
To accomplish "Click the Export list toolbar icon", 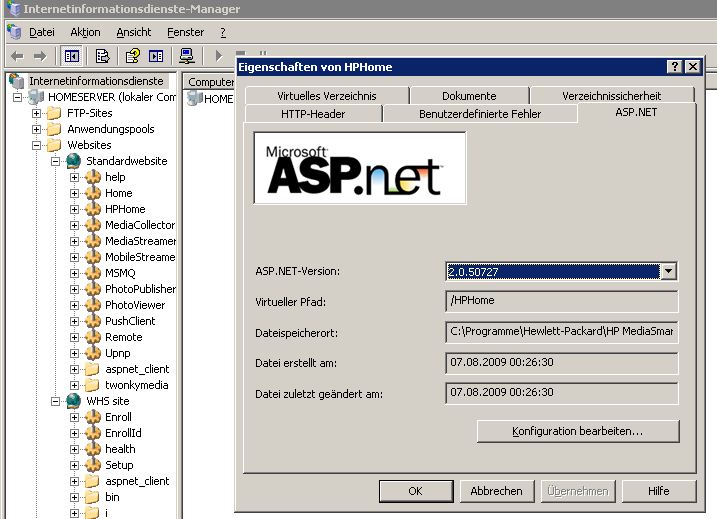I will pos(102,56).
